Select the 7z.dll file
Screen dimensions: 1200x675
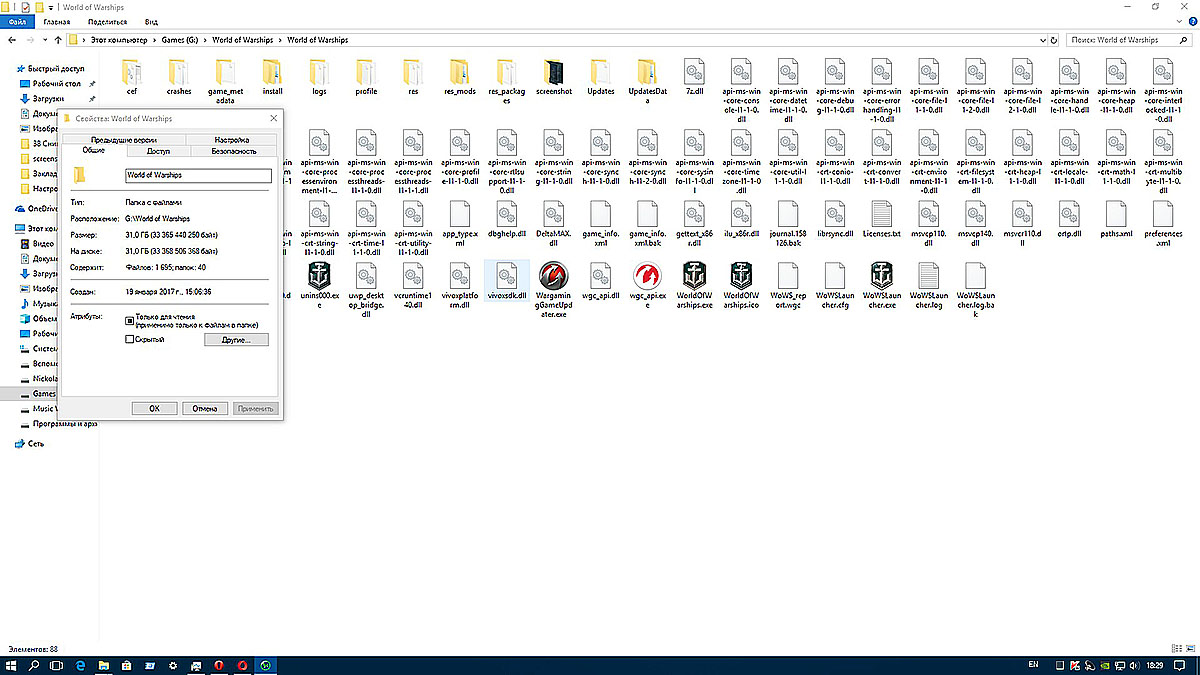pos(694,77)
